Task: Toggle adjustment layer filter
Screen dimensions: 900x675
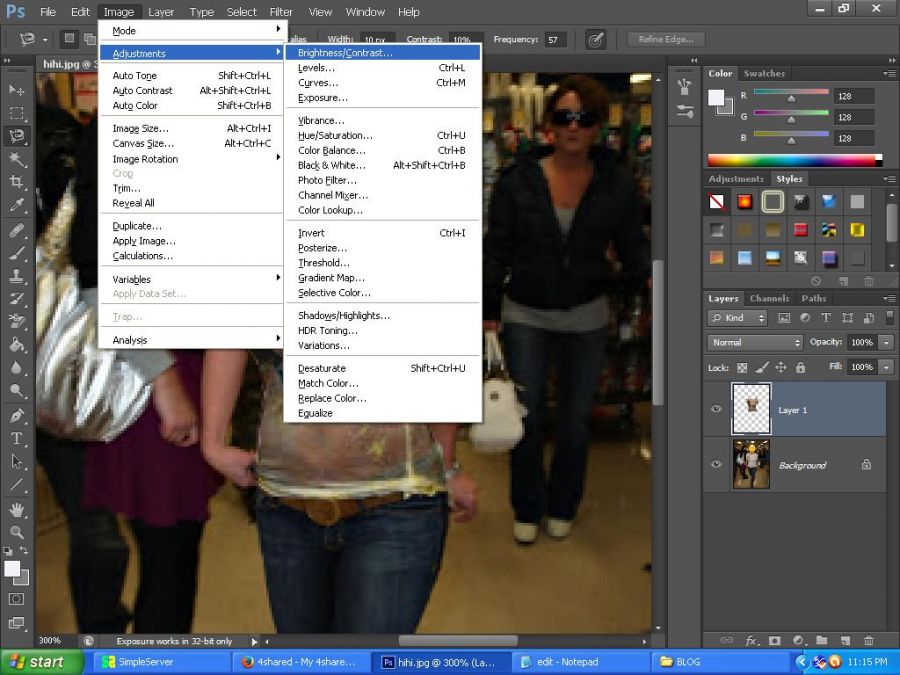Action: pyautogui.click(x=805, y=318)
